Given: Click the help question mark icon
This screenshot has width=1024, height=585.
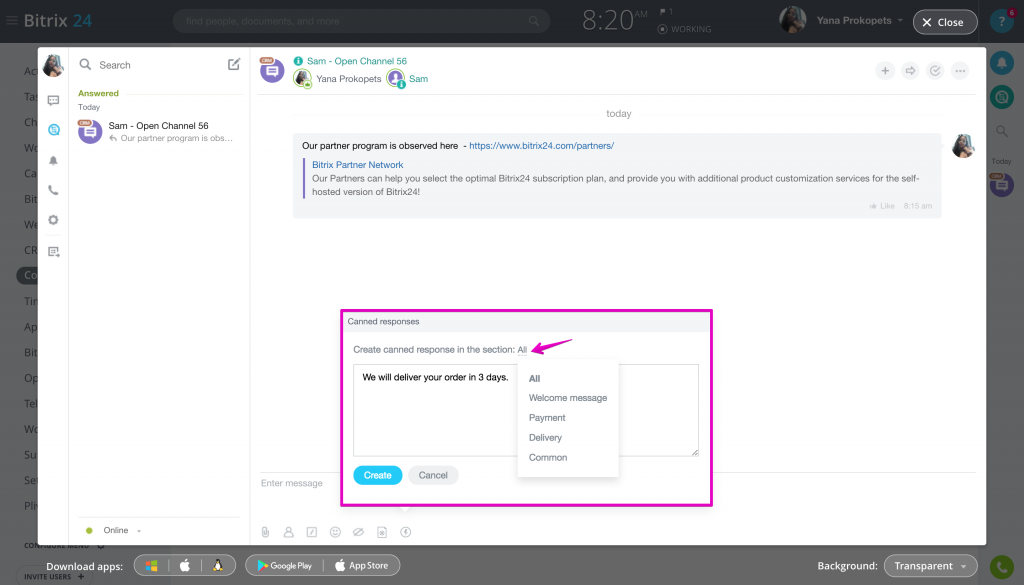Looking at the screenshot, I should pos(1002,22).
